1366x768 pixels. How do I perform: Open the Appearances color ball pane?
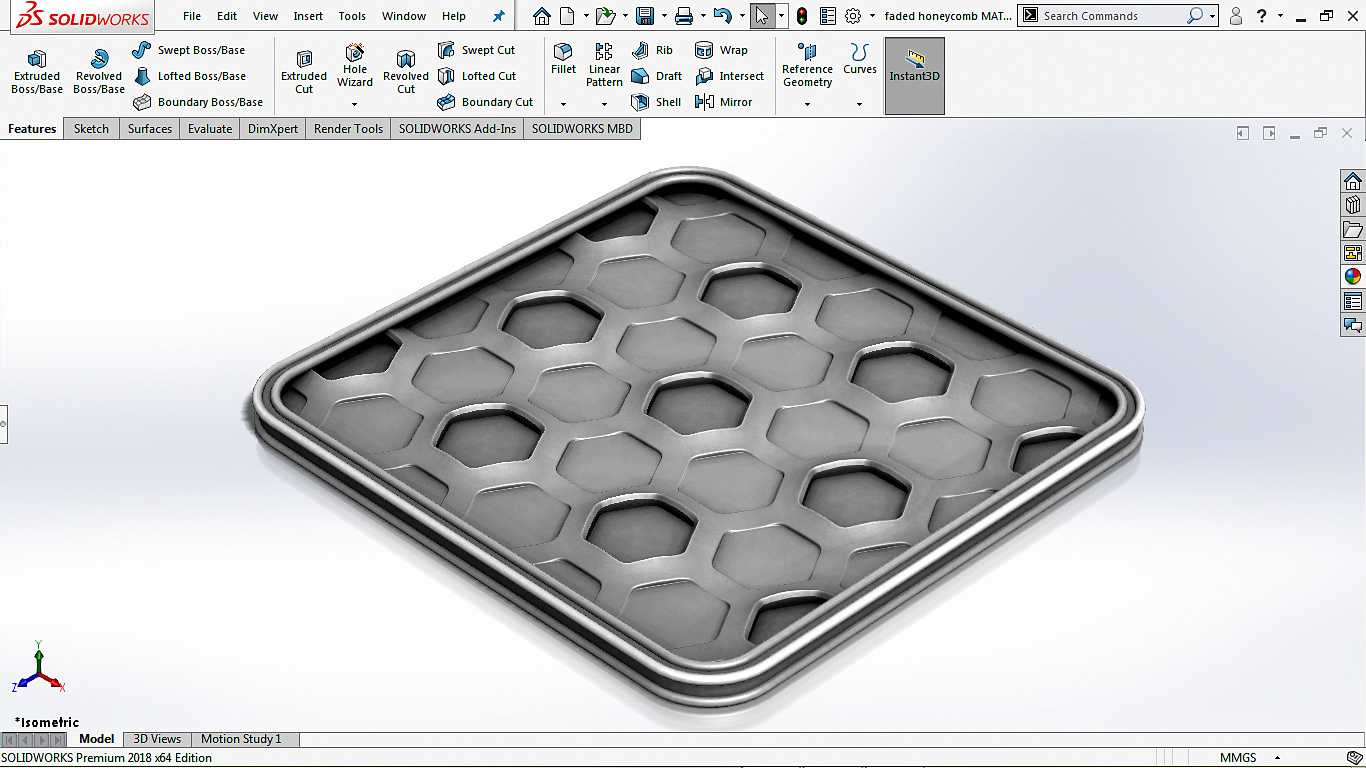click(x=1353, y=277)
